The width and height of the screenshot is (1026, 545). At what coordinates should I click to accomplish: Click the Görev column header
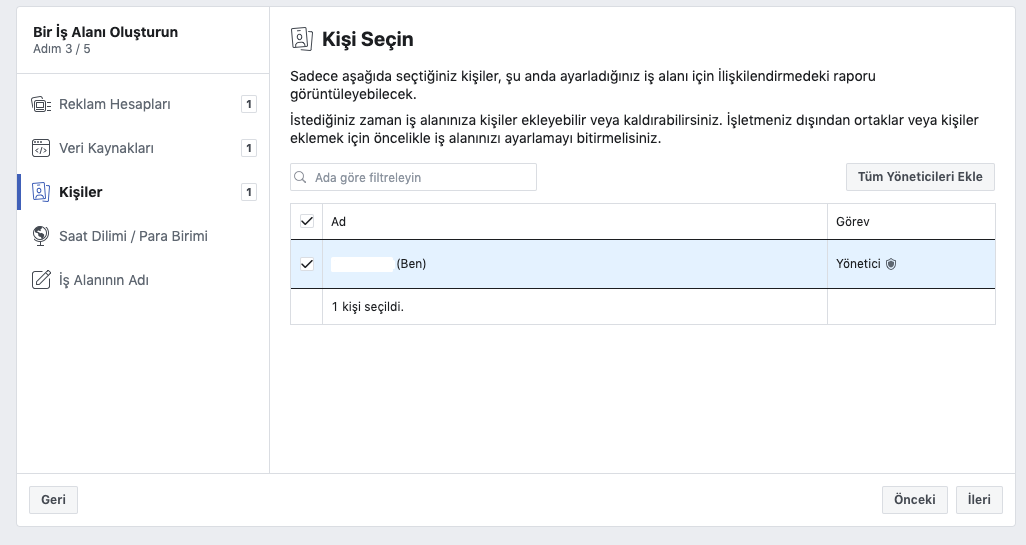coord(911,221)
